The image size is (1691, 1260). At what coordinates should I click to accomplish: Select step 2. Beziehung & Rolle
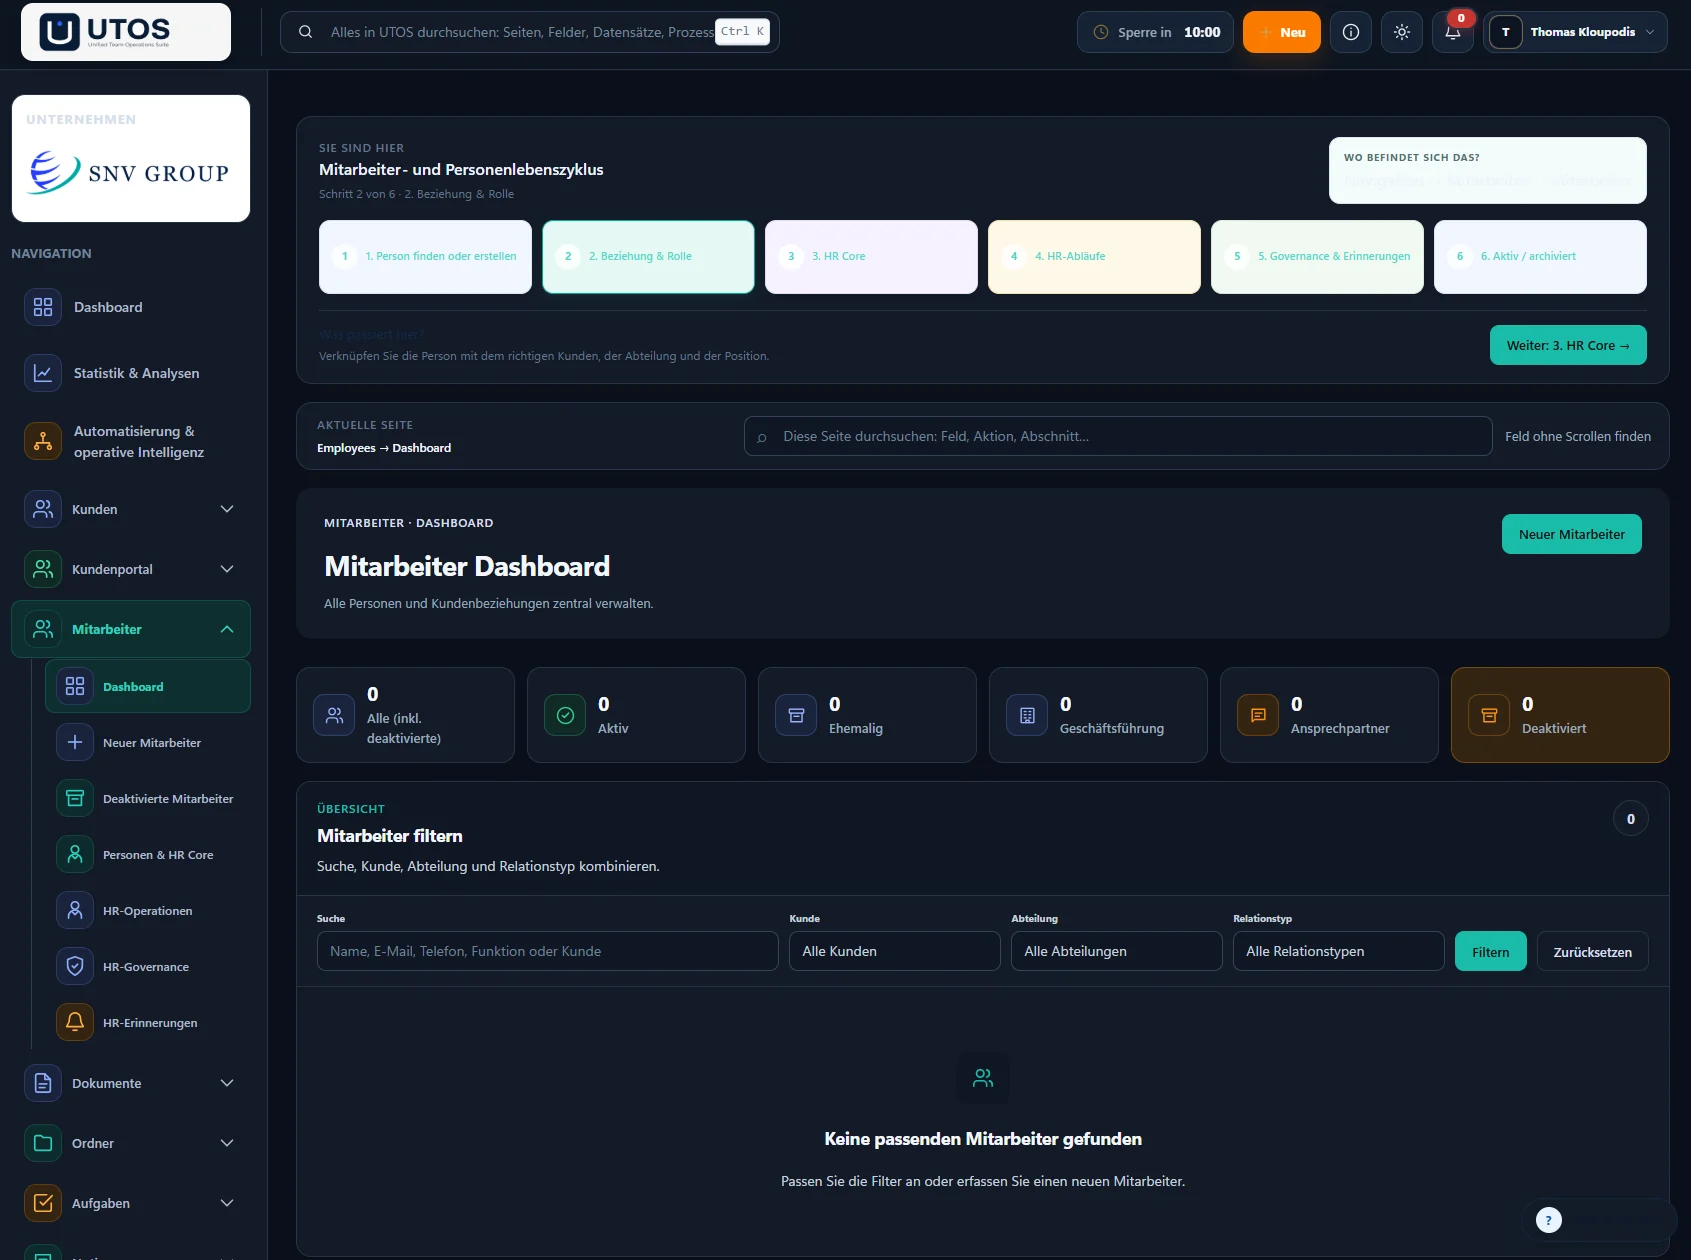click(x=648, y=257)
